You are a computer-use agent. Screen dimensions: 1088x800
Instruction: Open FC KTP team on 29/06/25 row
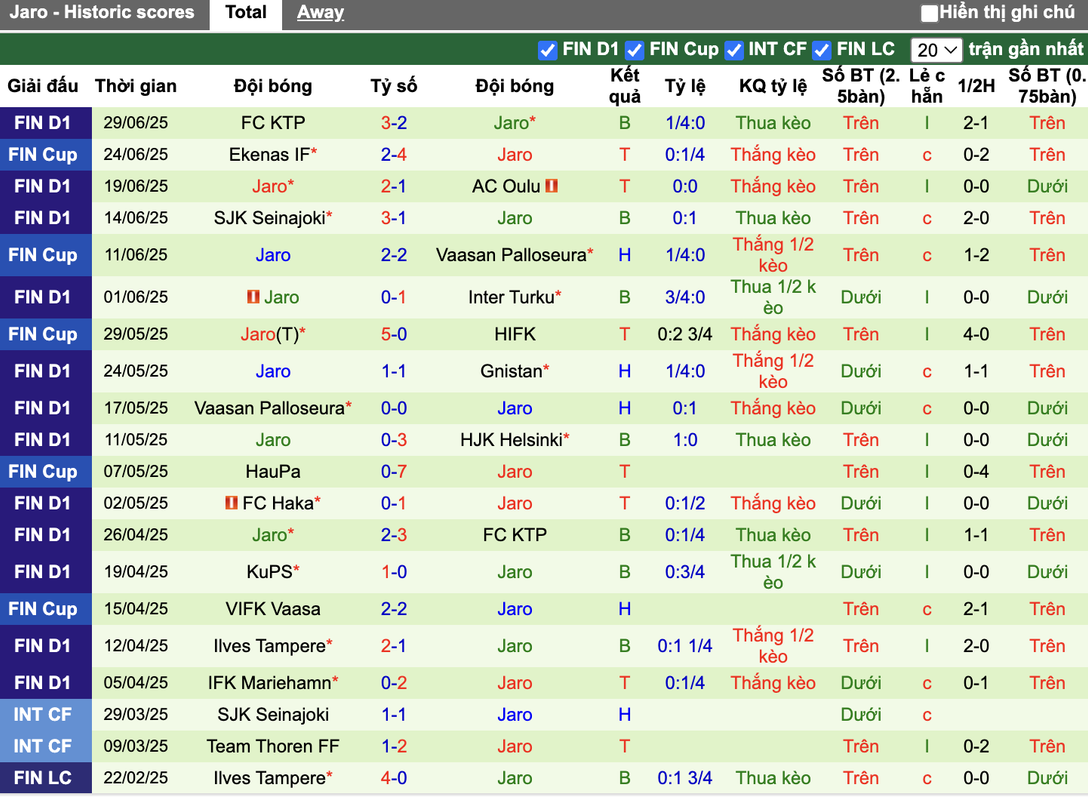click(273, 123)
